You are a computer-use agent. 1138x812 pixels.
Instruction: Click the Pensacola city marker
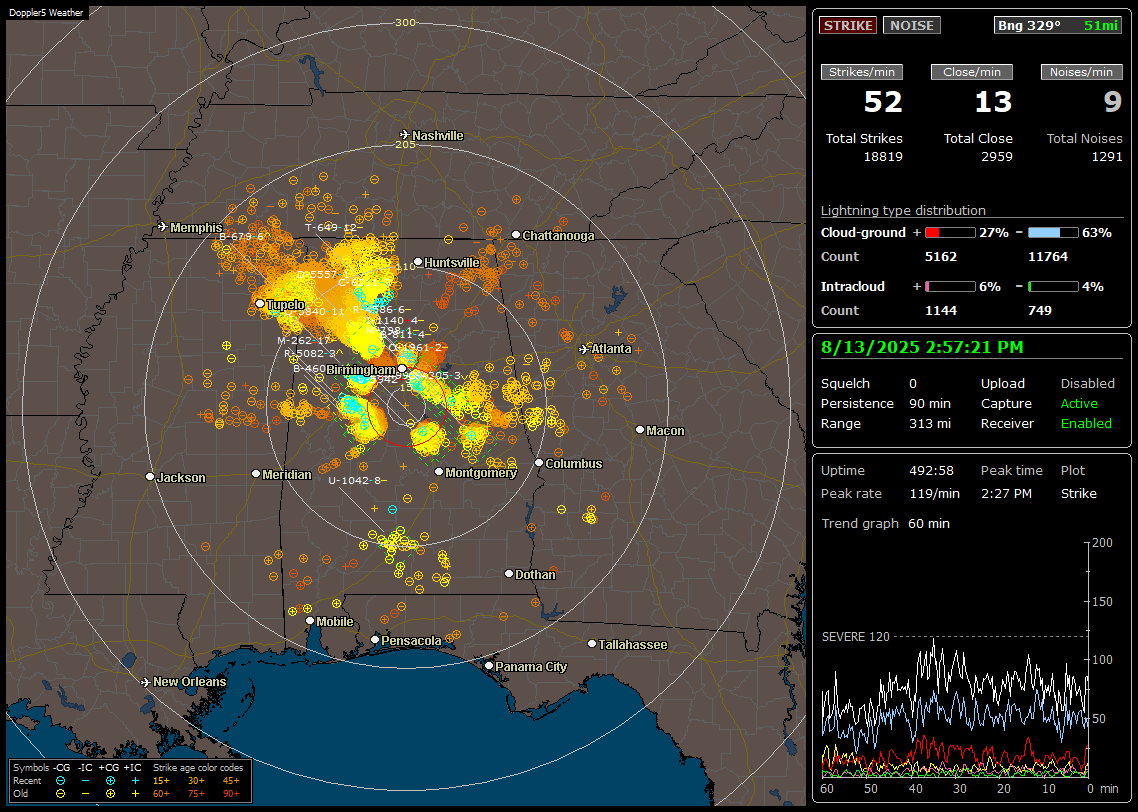[x=374, y=640]
